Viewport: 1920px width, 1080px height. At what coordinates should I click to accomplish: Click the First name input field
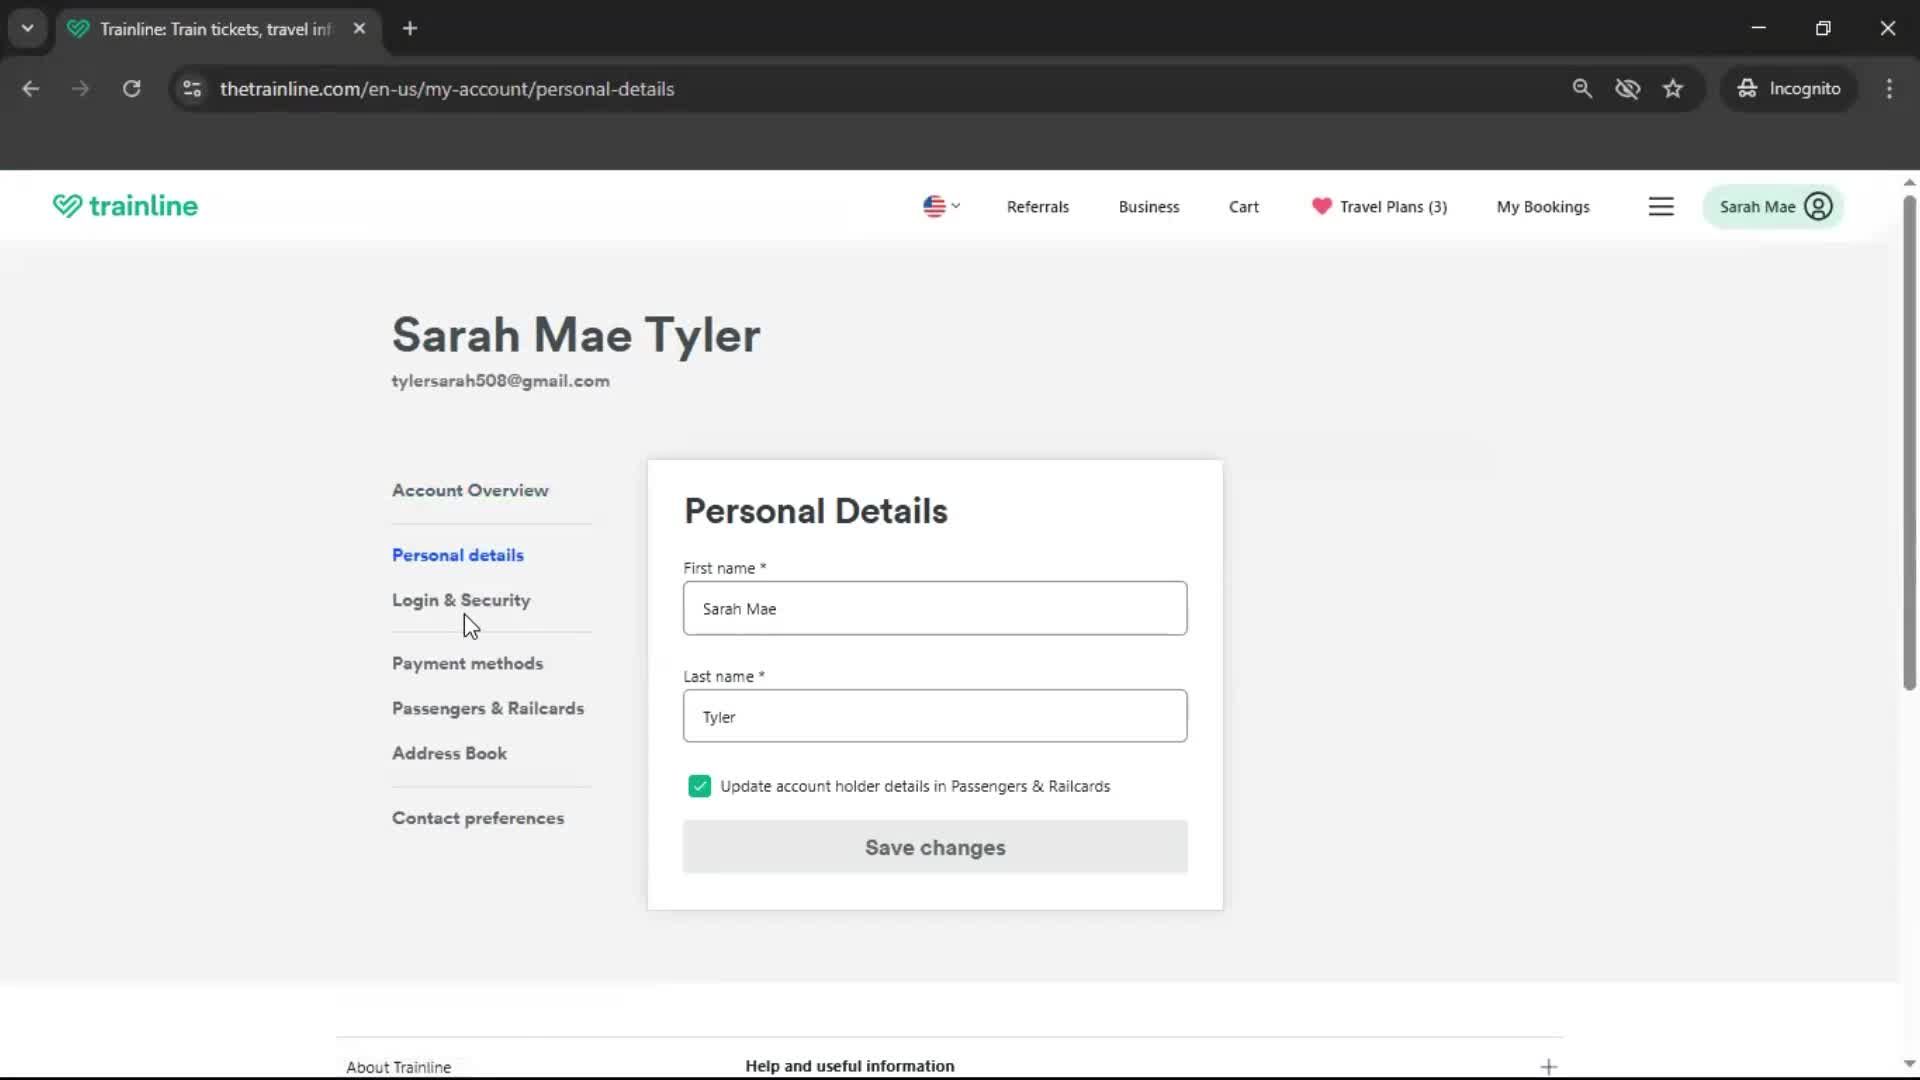coord(934,608)
